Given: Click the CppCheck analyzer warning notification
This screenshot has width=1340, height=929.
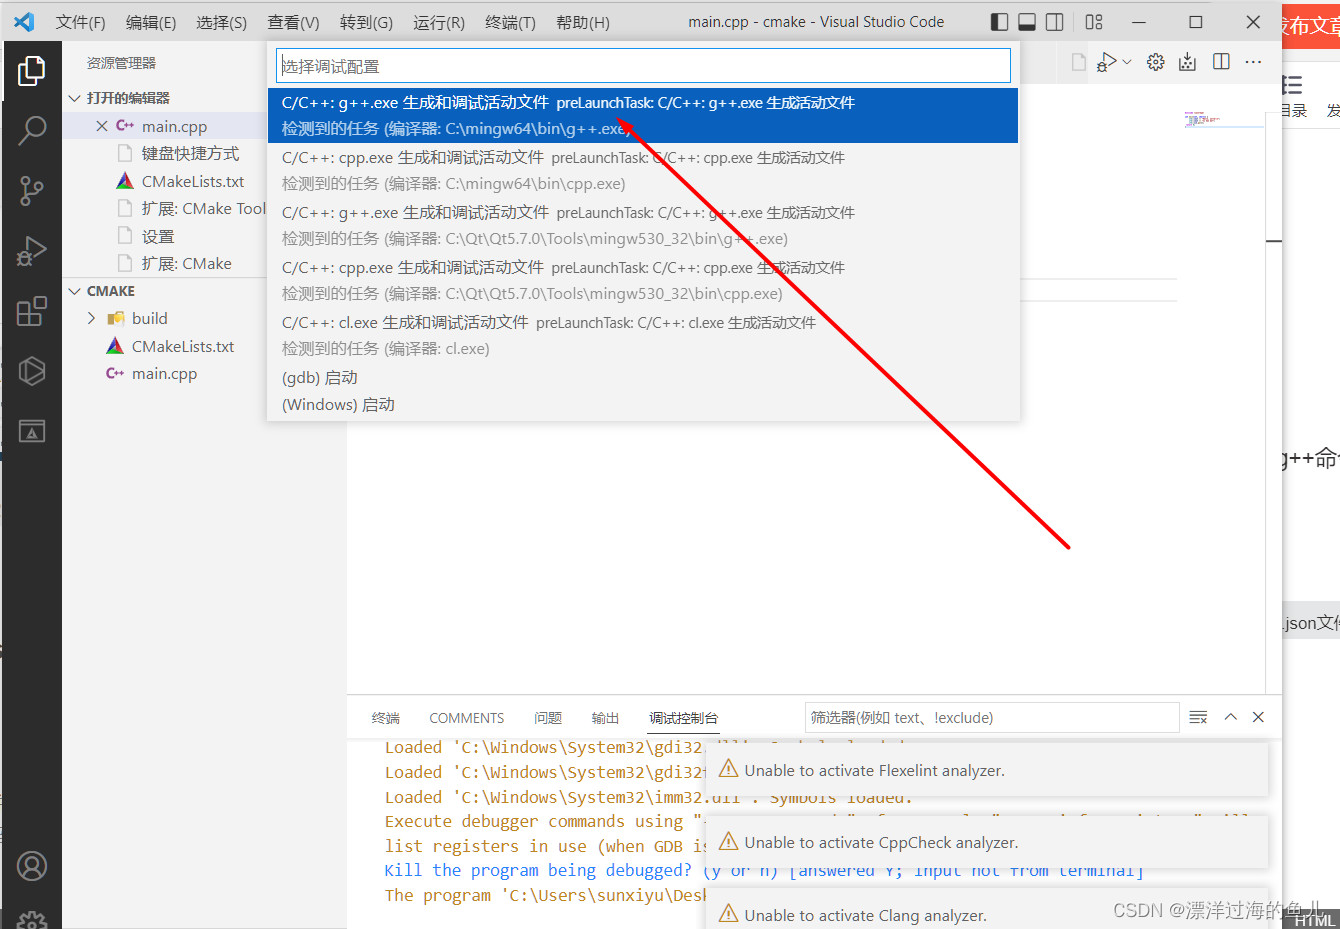Looking at the screenshot, I should [987, 842].
